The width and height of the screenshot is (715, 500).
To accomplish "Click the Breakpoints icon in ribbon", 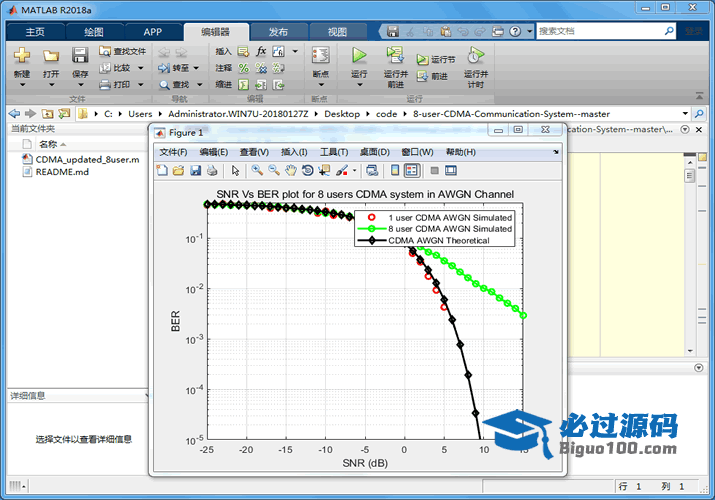I will 321,55.
